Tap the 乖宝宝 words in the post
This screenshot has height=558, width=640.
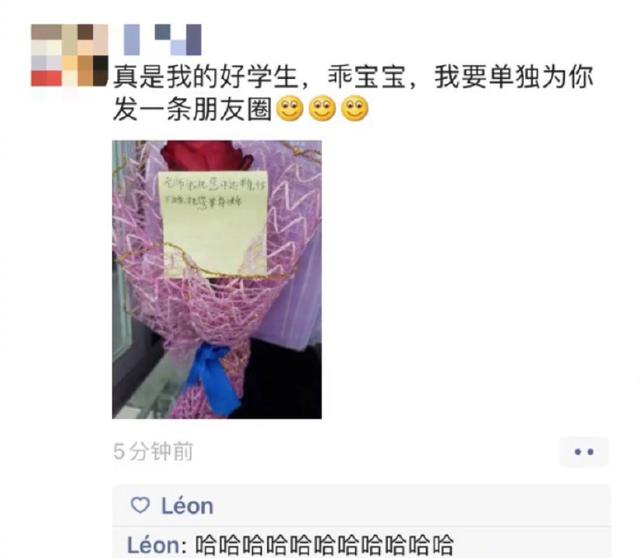click(367, 77)
